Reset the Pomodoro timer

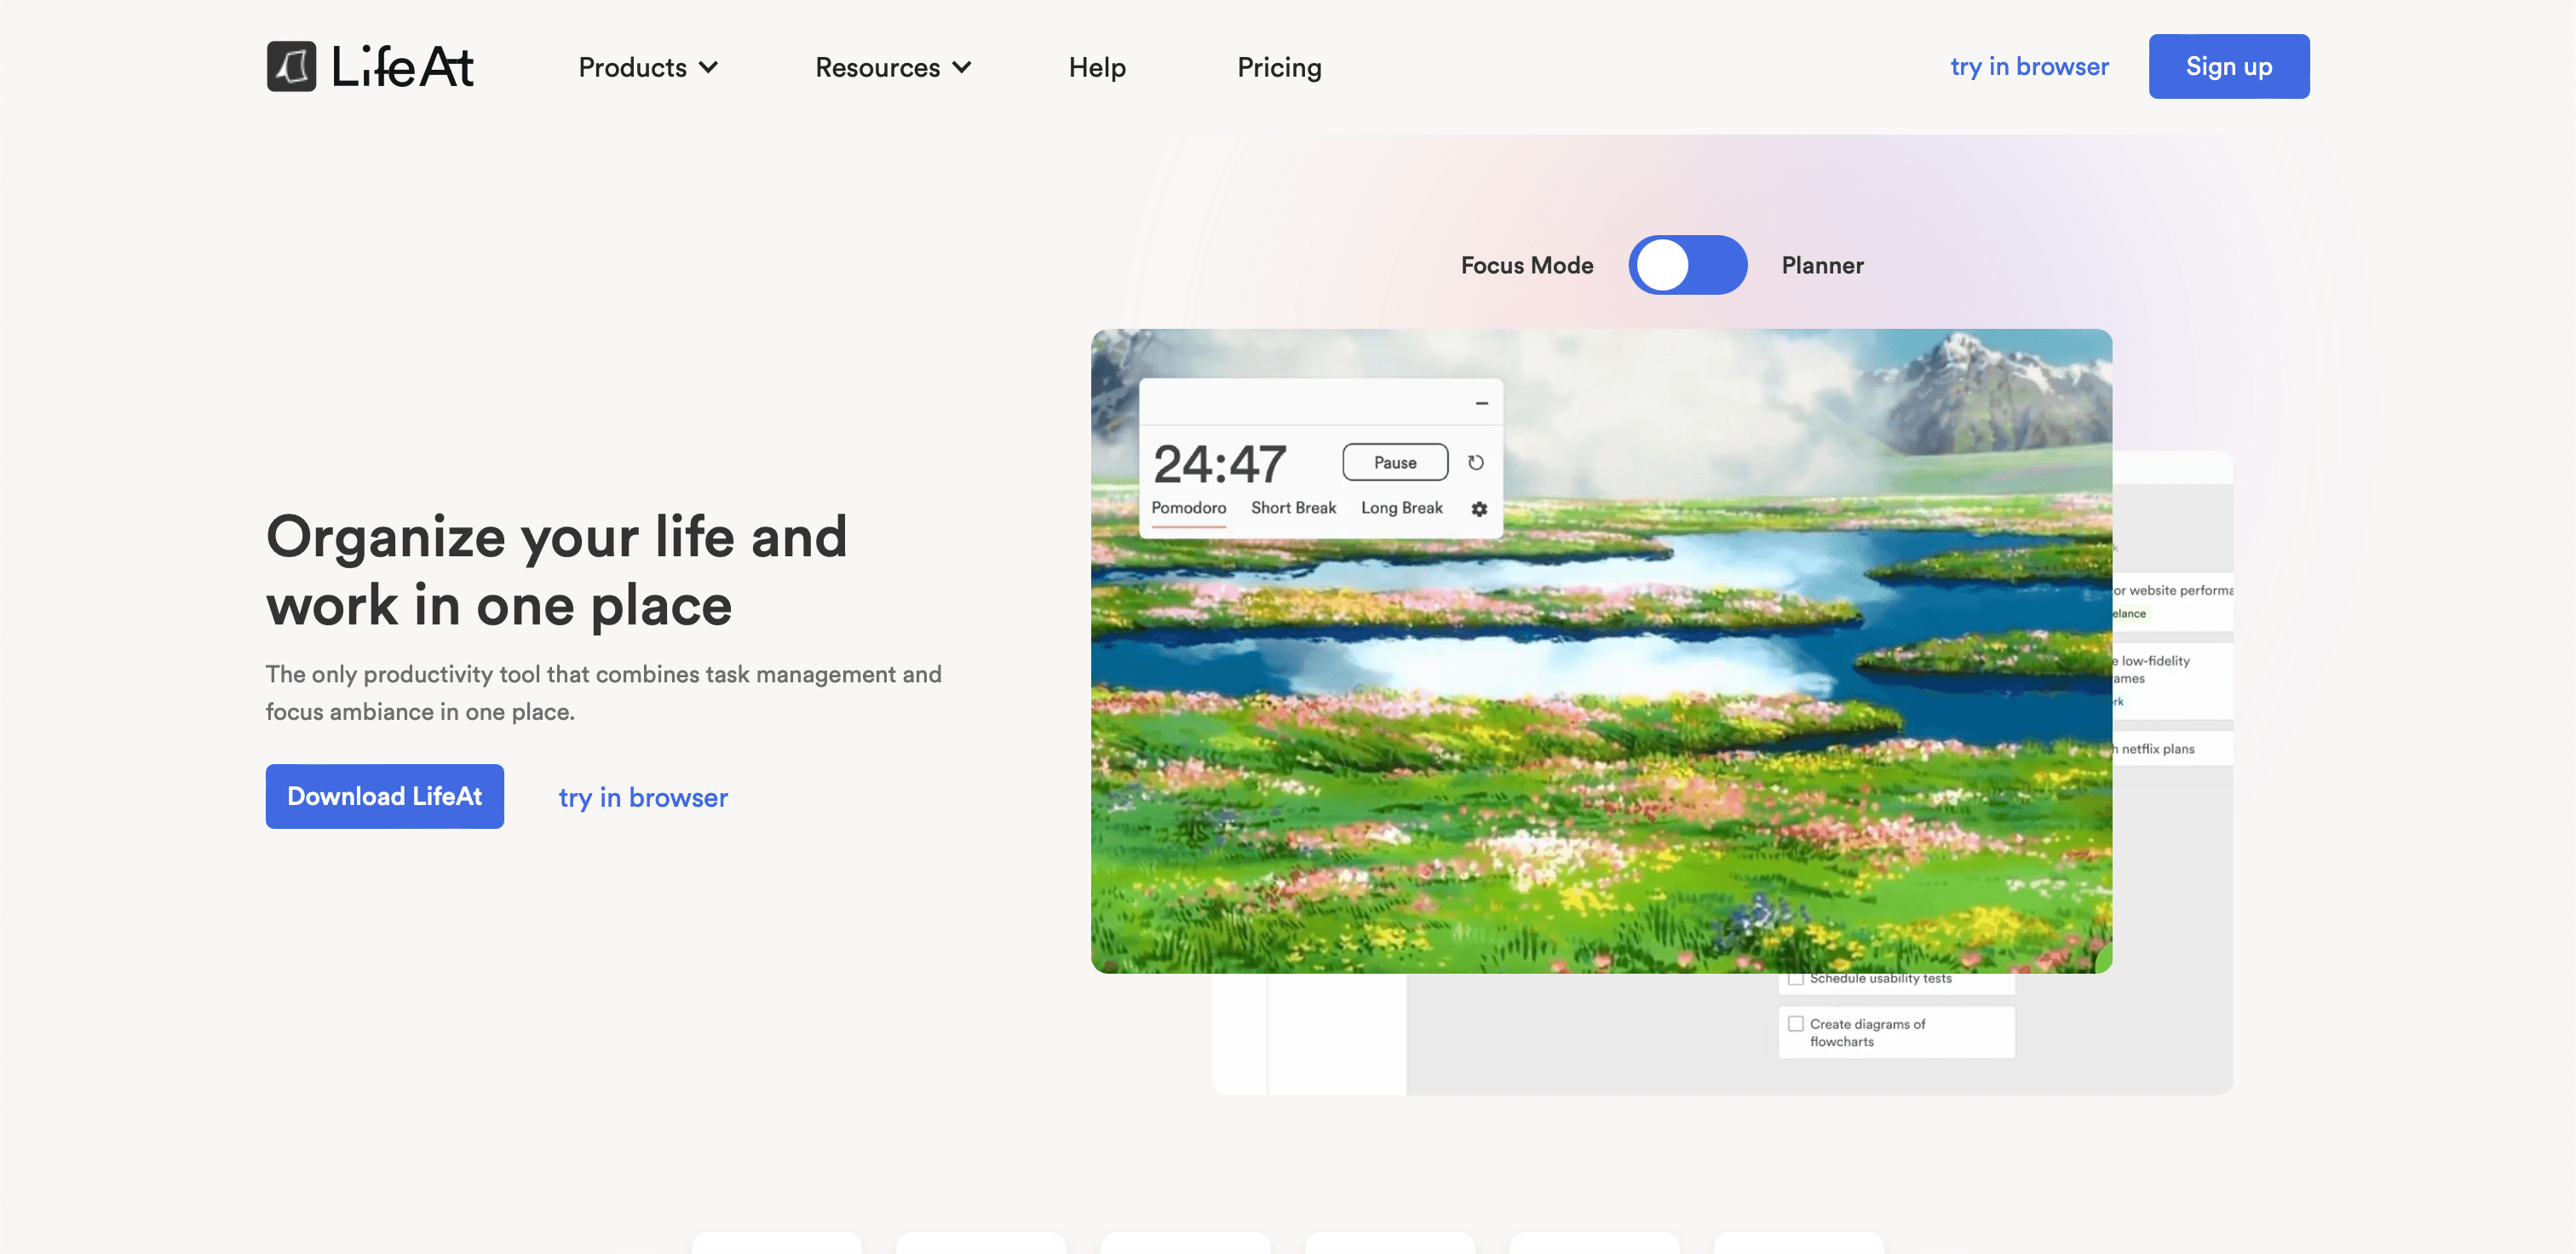pos(1475,462)
